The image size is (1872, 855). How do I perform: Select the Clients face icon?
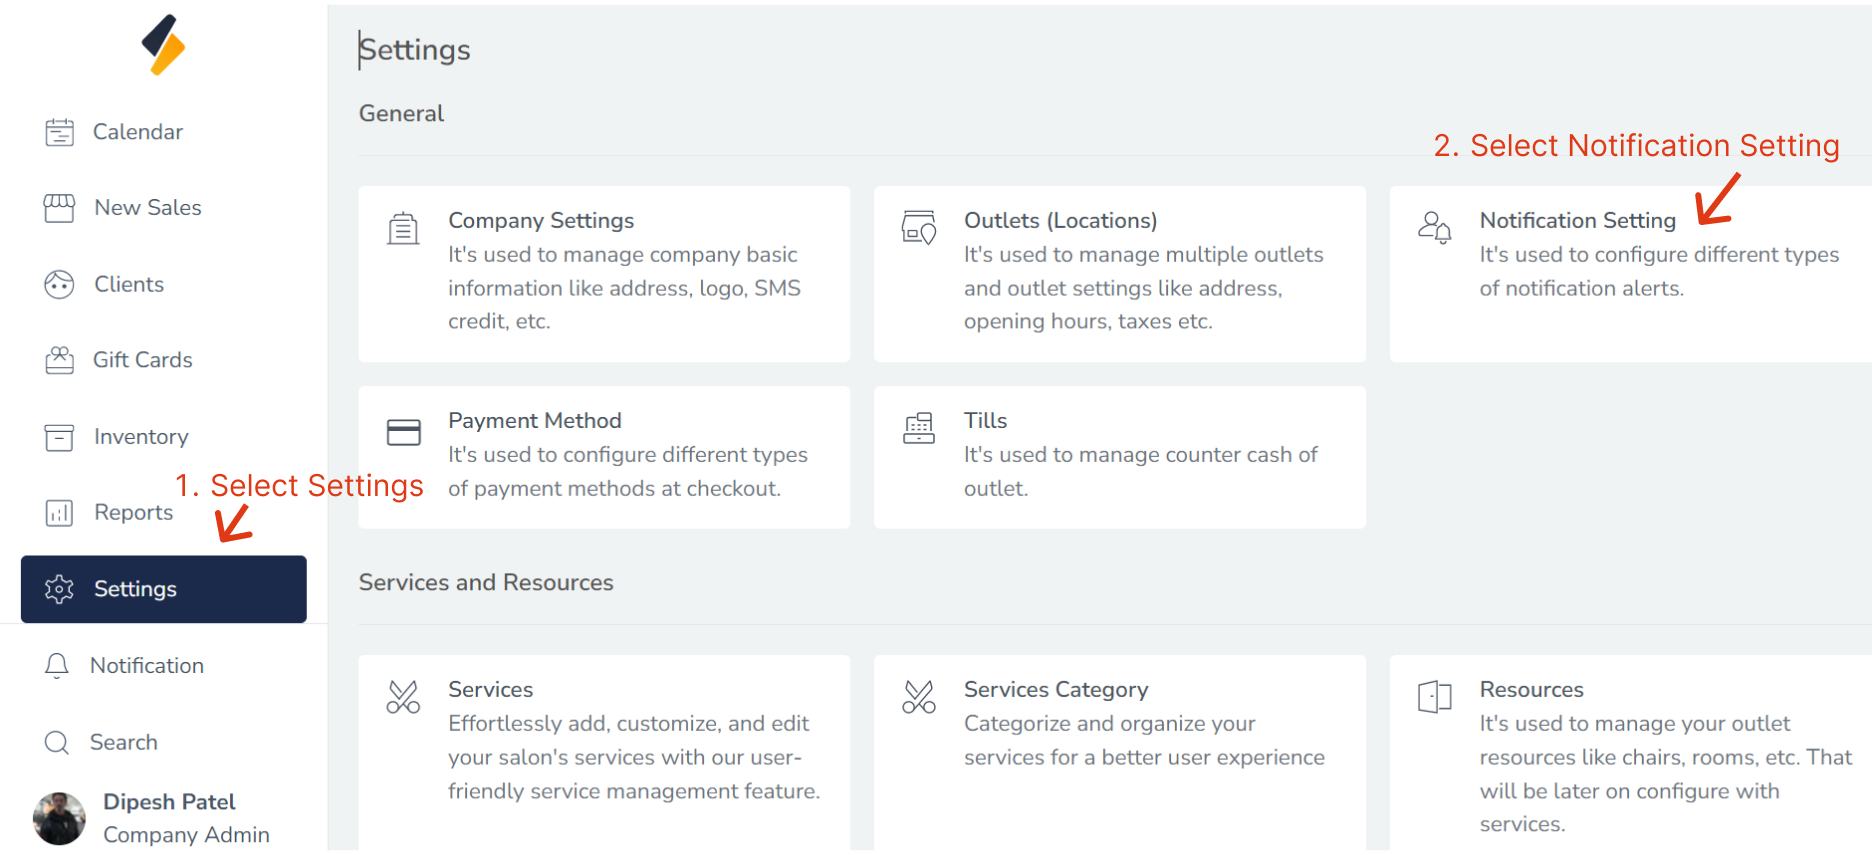[x=59, y=285]
